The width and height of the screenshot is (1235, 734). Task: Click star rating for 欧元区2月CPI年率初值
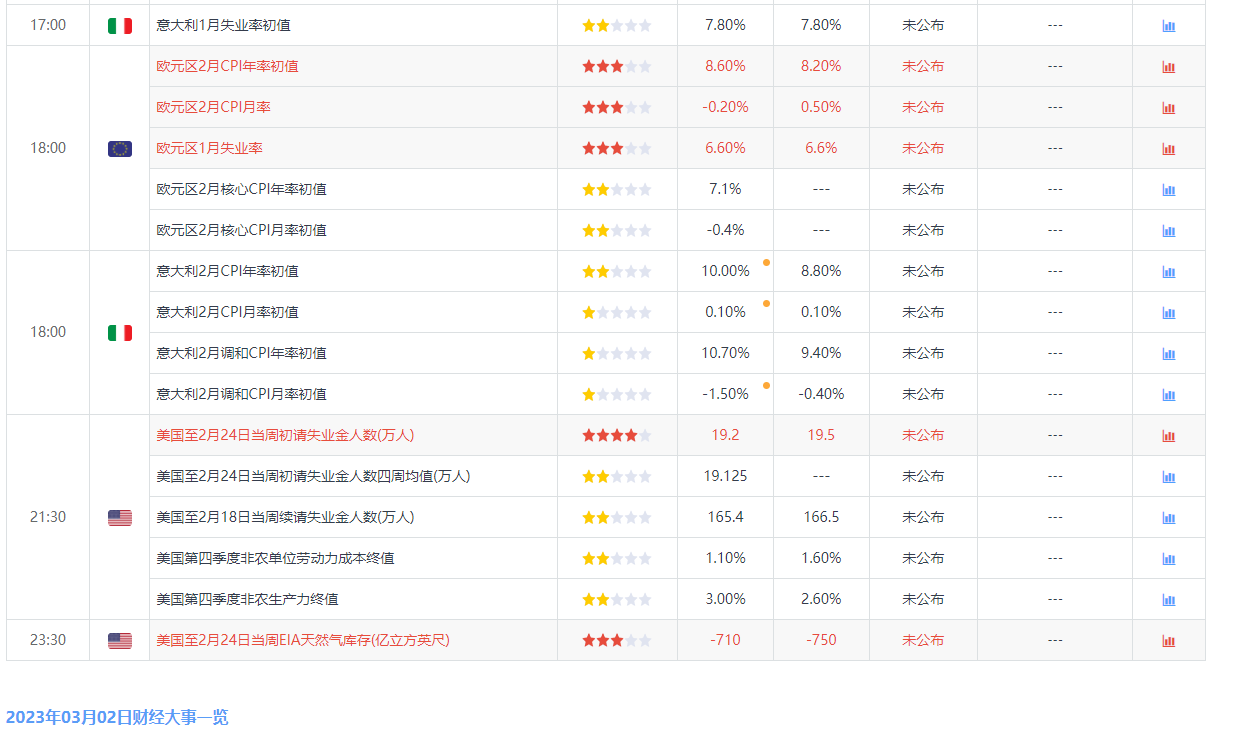(x=617, y=66)
